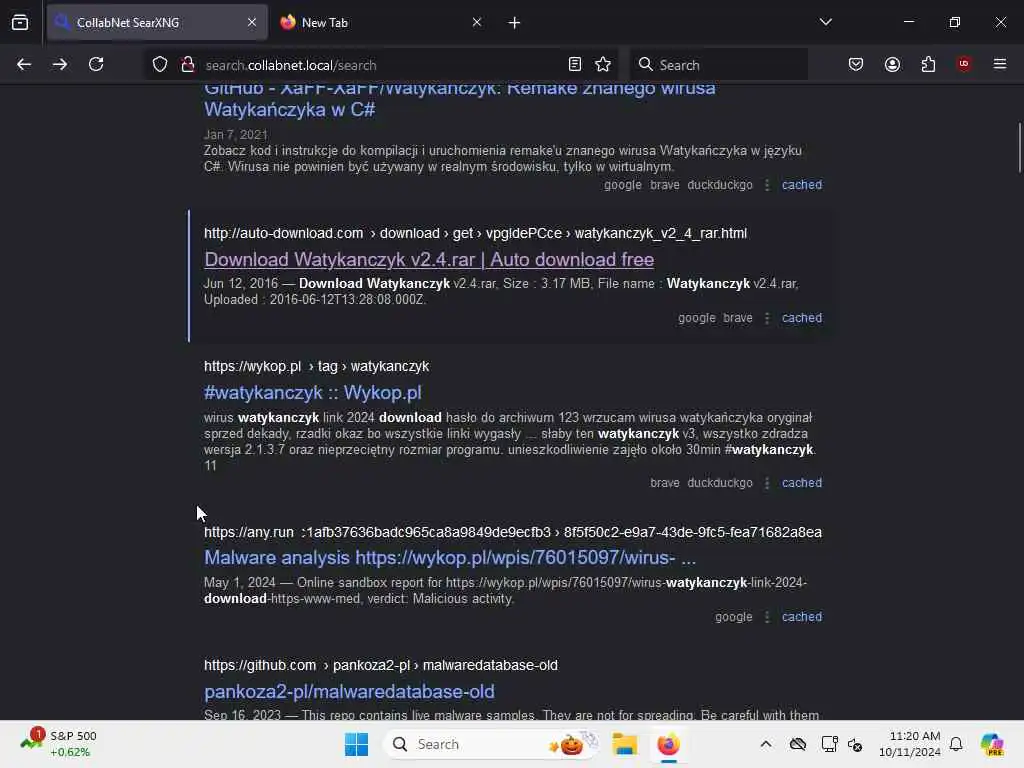The height and width of the screenshot is (768, 1024).
Task: Open Firefox account icon
Action: click(x=893, y=65)
